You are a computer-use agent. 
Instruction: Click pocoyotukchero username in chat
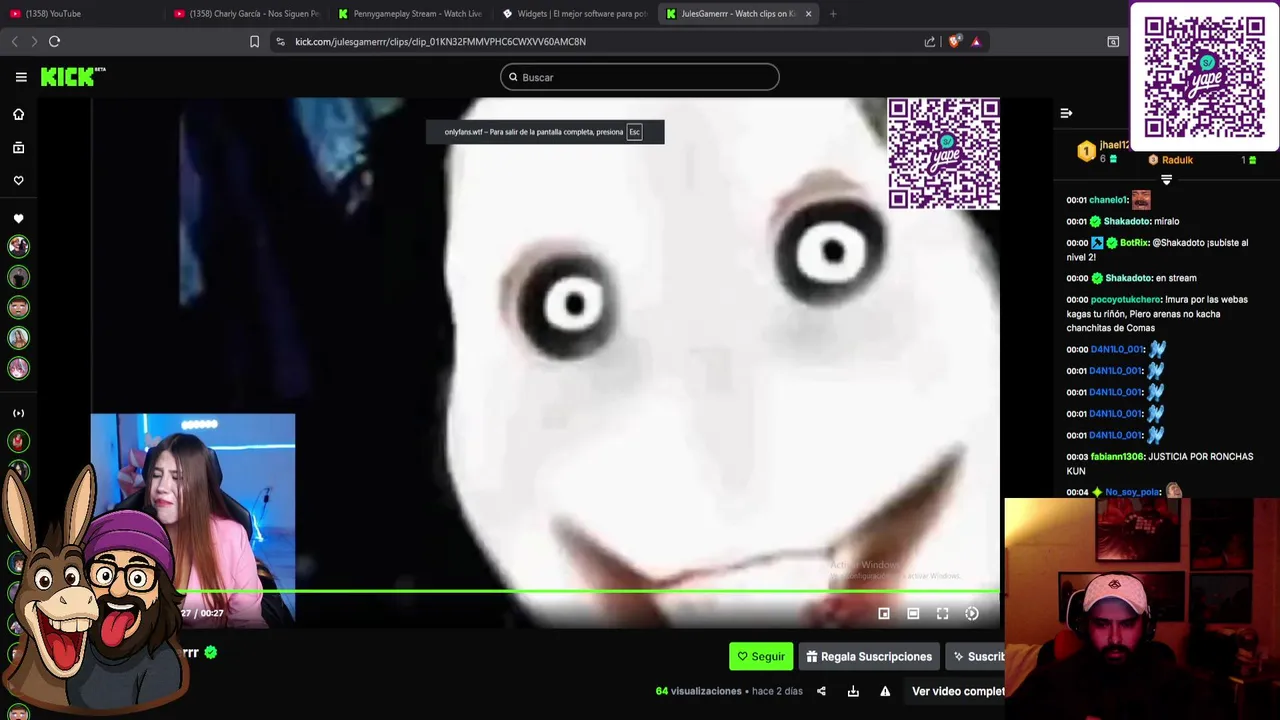coord(1126,300)
